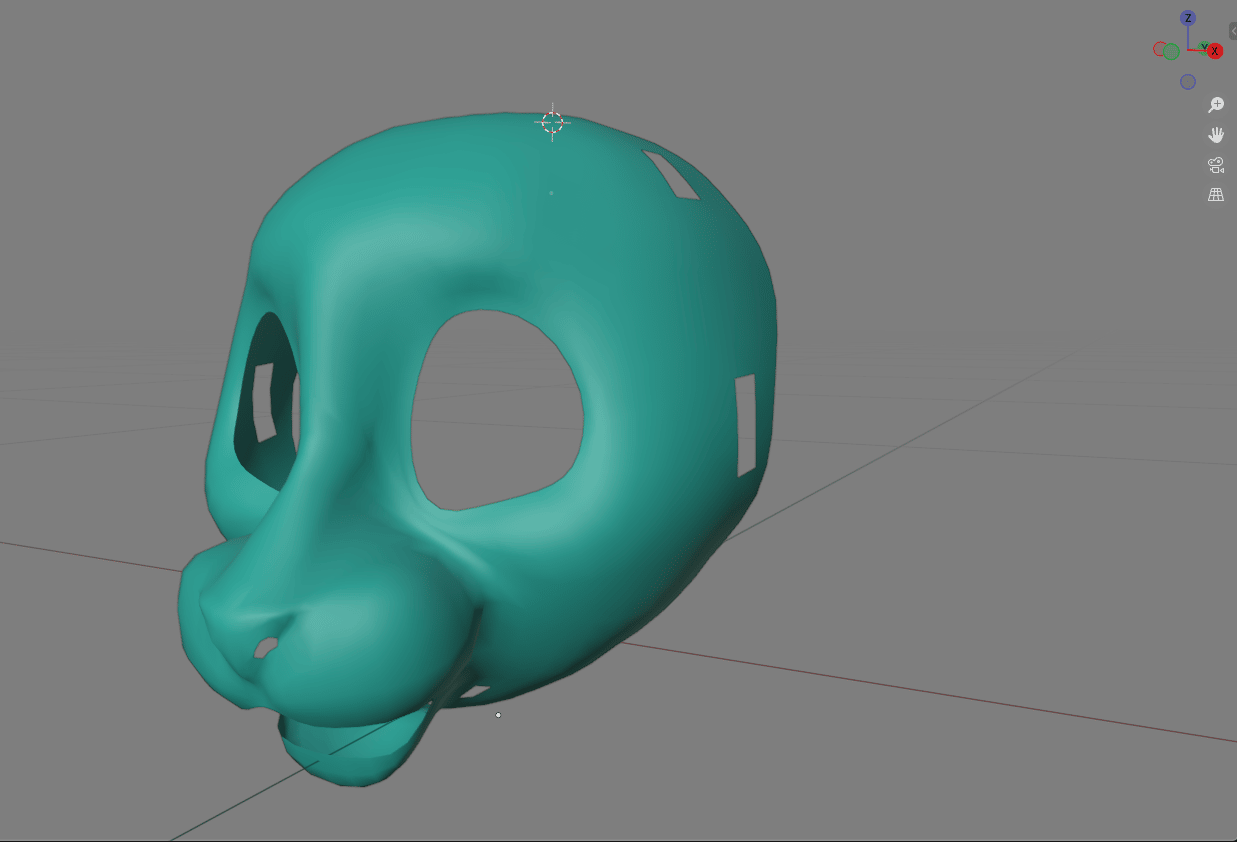The height and width of the screenshot is (842, 1237).
Task: Click the zoom in/out magnifier gizmo
Action: [1216, 105]
